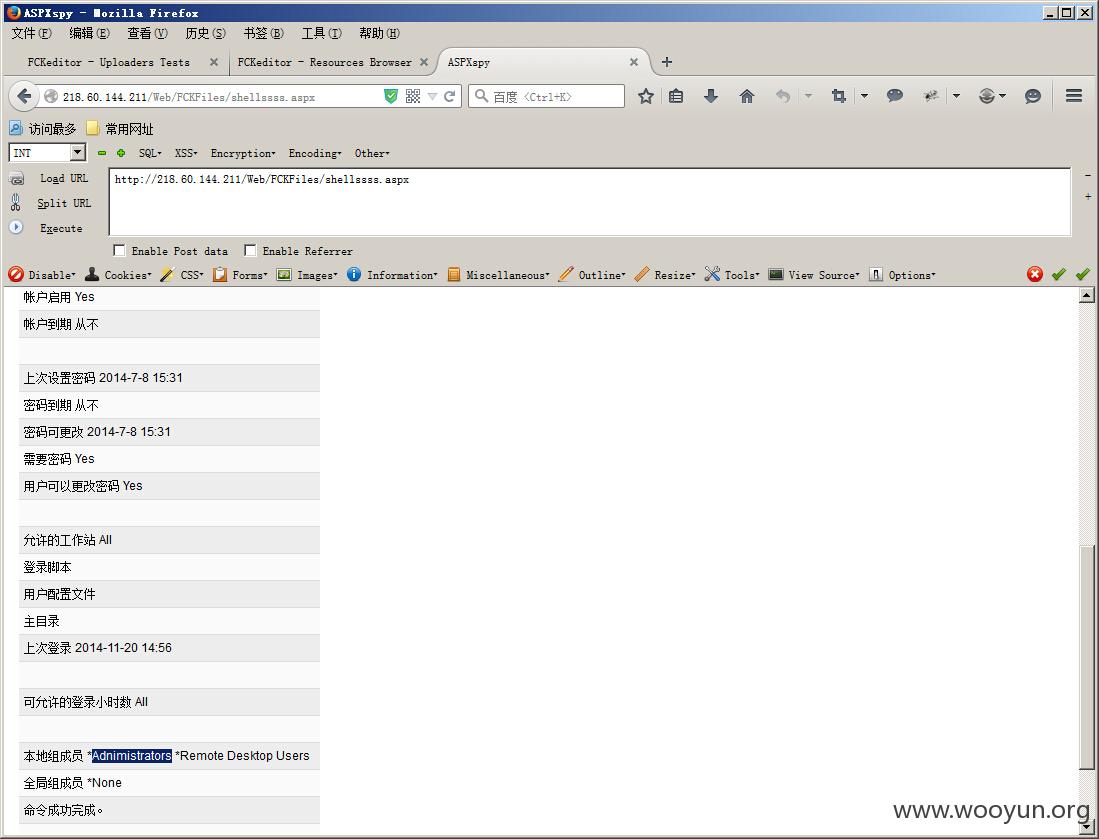Screen dimensions: 1099x839
Task: Open the 访问最多 bookmark icon
Action: 15,128
